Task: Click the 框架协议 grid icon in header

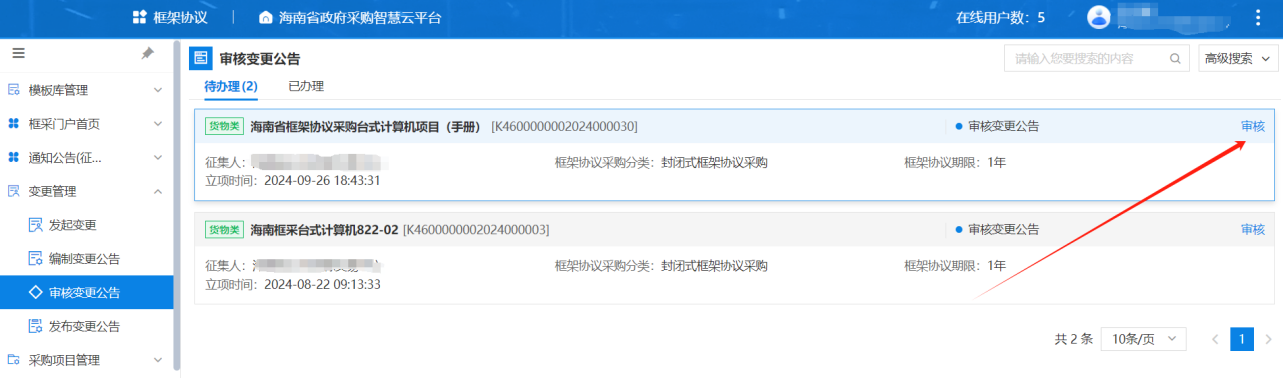Action: 140,17
